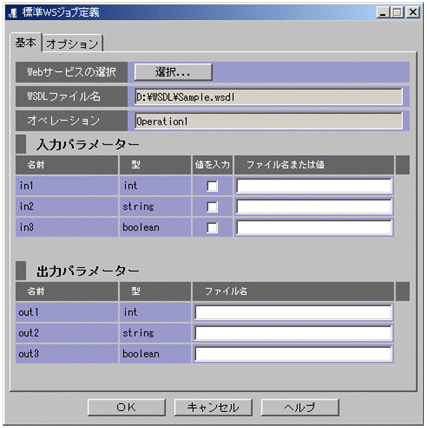Screen dimensions: 427x429
Task: Close the 標準WSジョブ定義 dialog
Action: [413, 13]
